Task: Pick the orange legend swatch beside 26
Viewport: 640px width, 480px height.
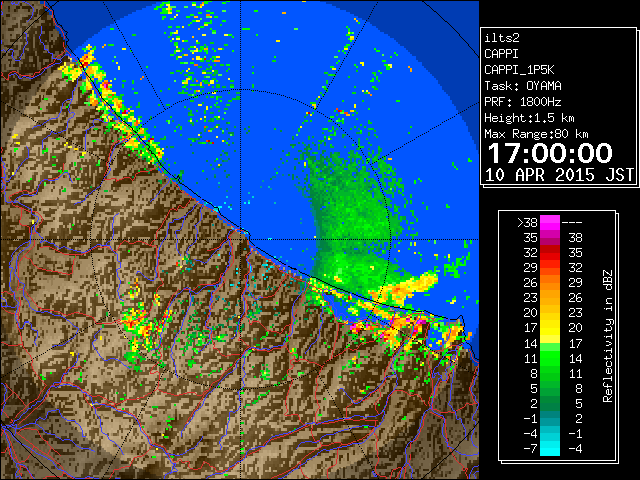Action: 550,283
